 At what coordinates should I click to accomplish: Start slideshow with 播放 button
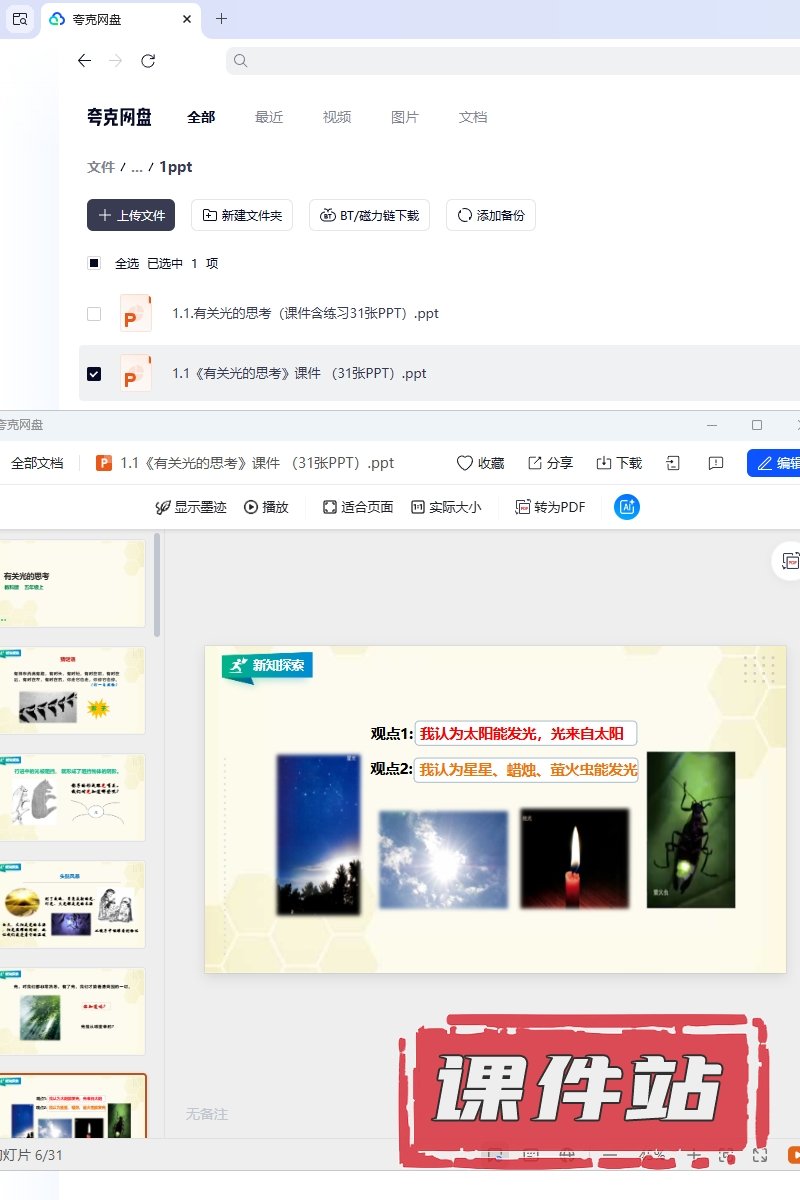coord(266,507)
